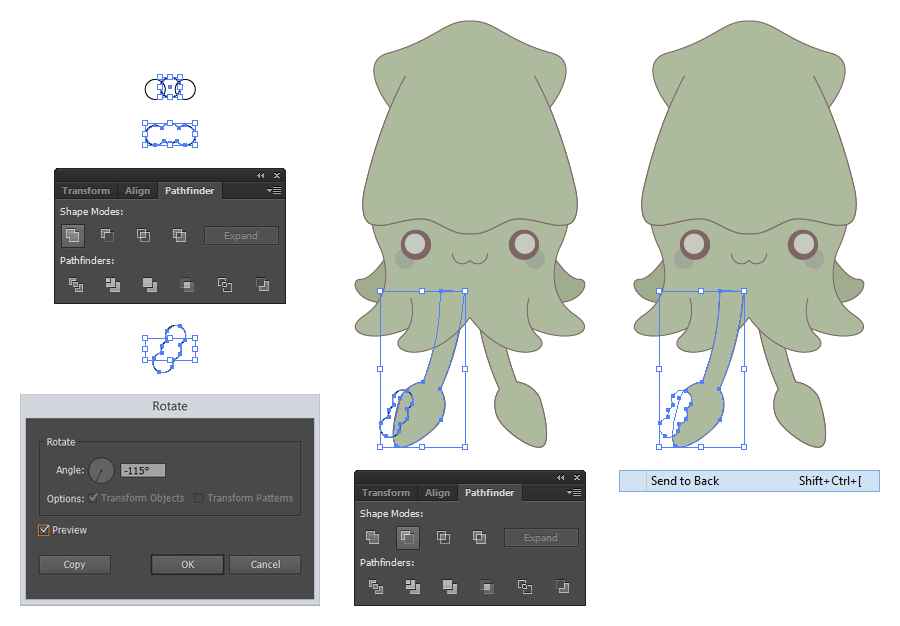Image resolution: width=900 pixels, height=626 pixels.
Task: Confirm the rotation with OK
Action: click(x=188, y=565)
